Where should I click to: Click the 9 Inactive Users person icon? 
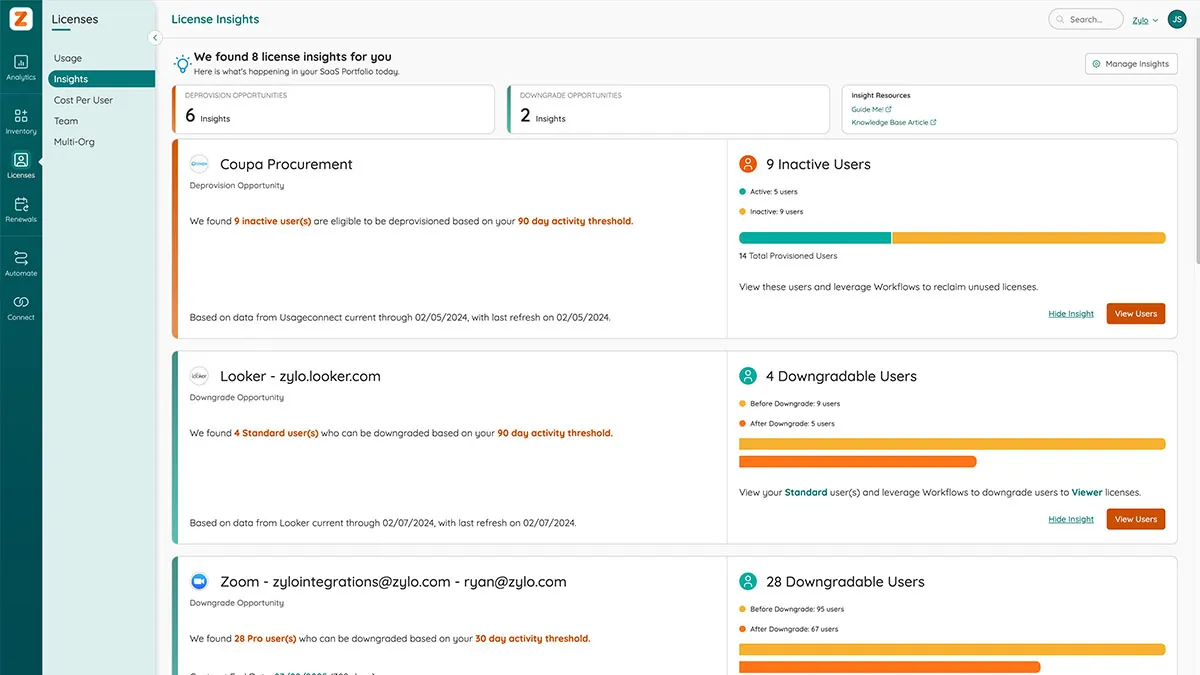(x=747, y=164)
